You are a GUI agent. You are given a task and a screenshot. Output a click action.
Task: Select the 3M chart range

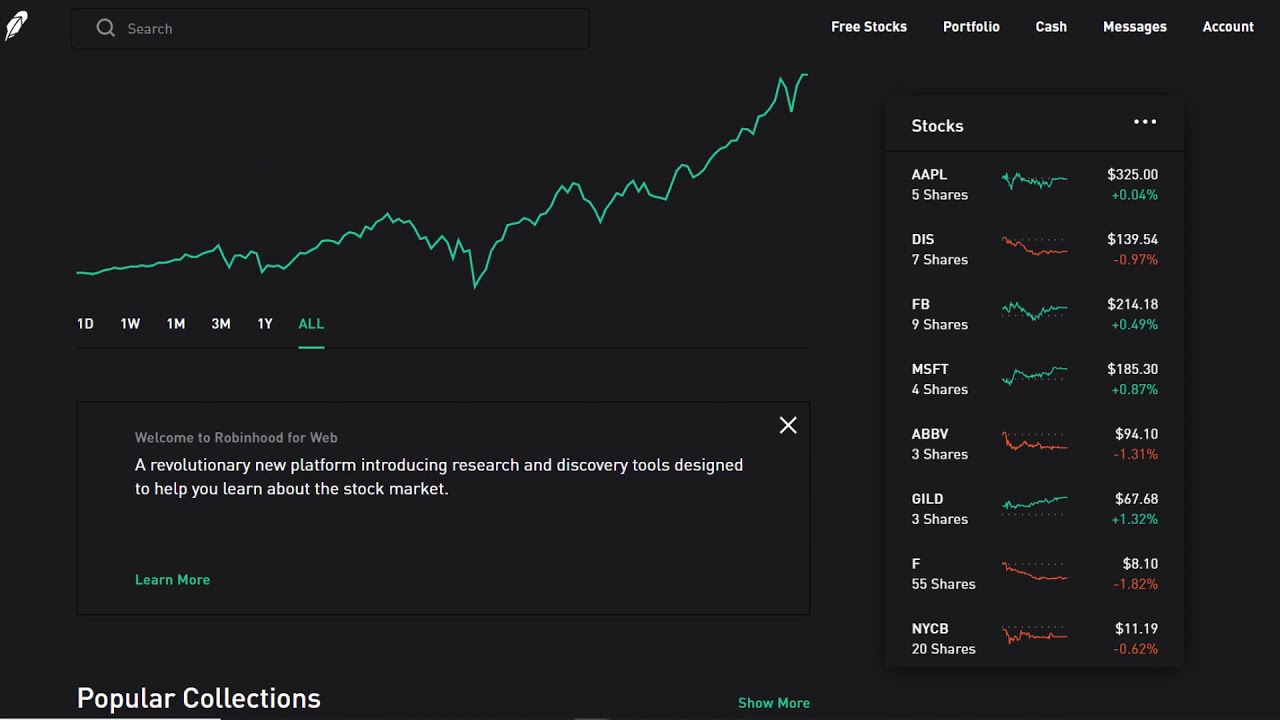221,324
